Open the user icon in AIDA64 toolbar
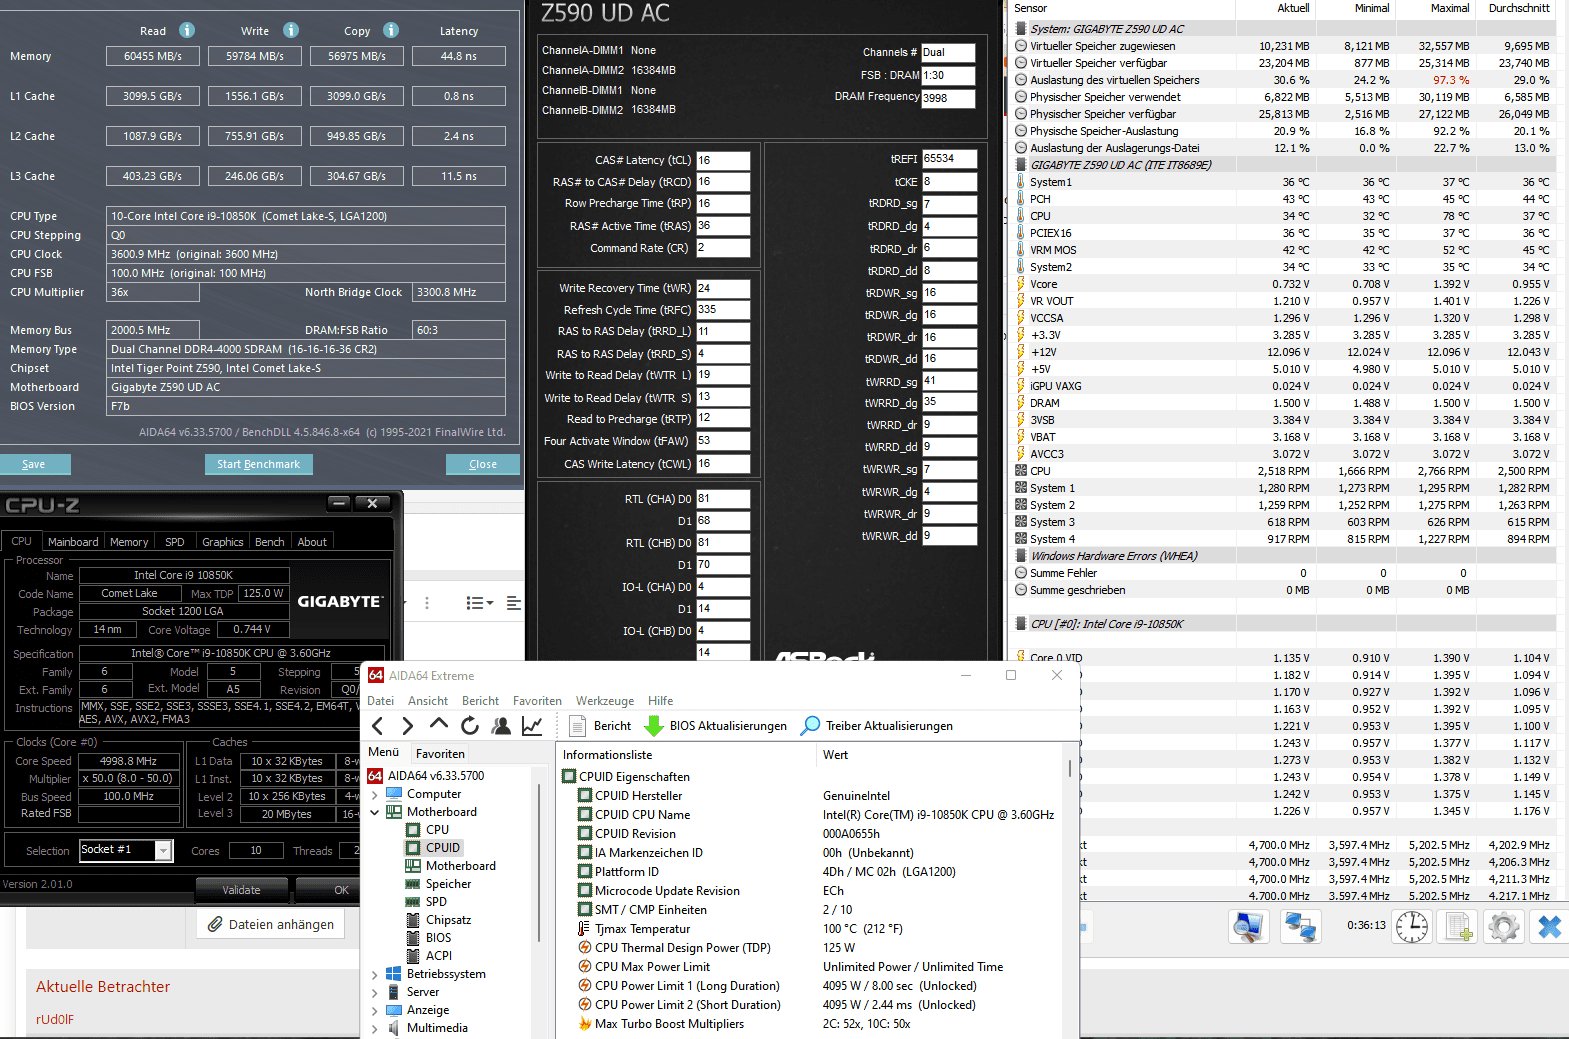The width and height of the screenshot is (1569, 1039). click(x=501, y=726)
